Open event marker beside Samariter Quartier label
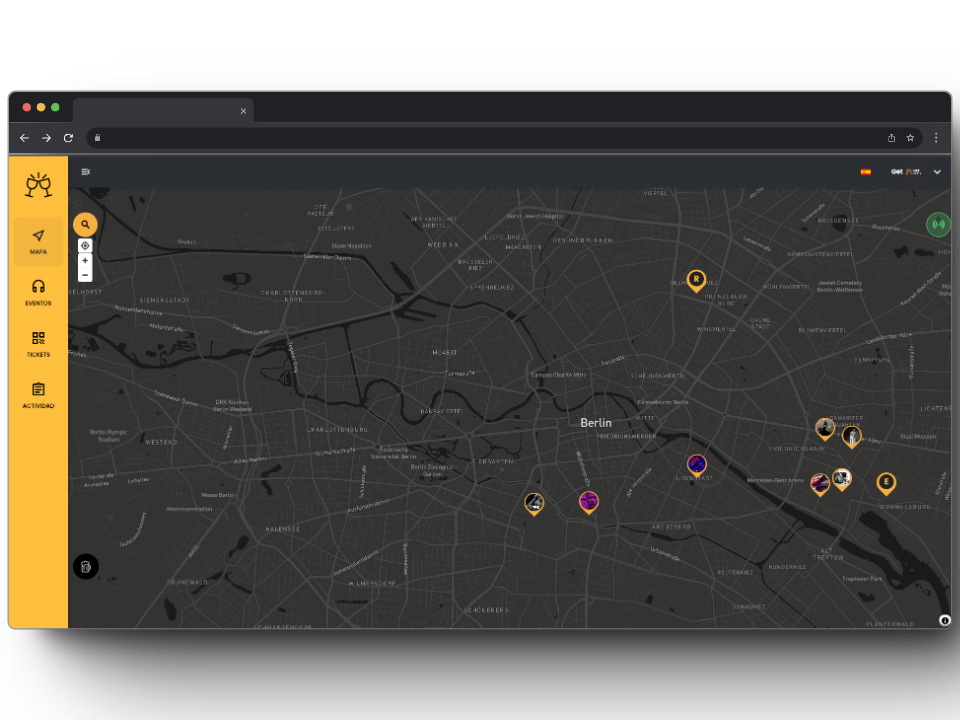 click(x=825, y=429)
